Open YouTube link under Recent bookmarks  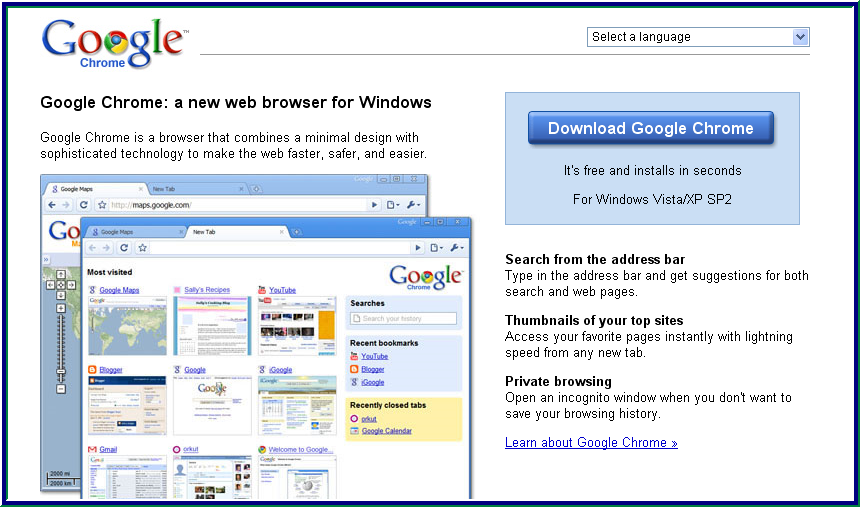click(x=375, y=356)
